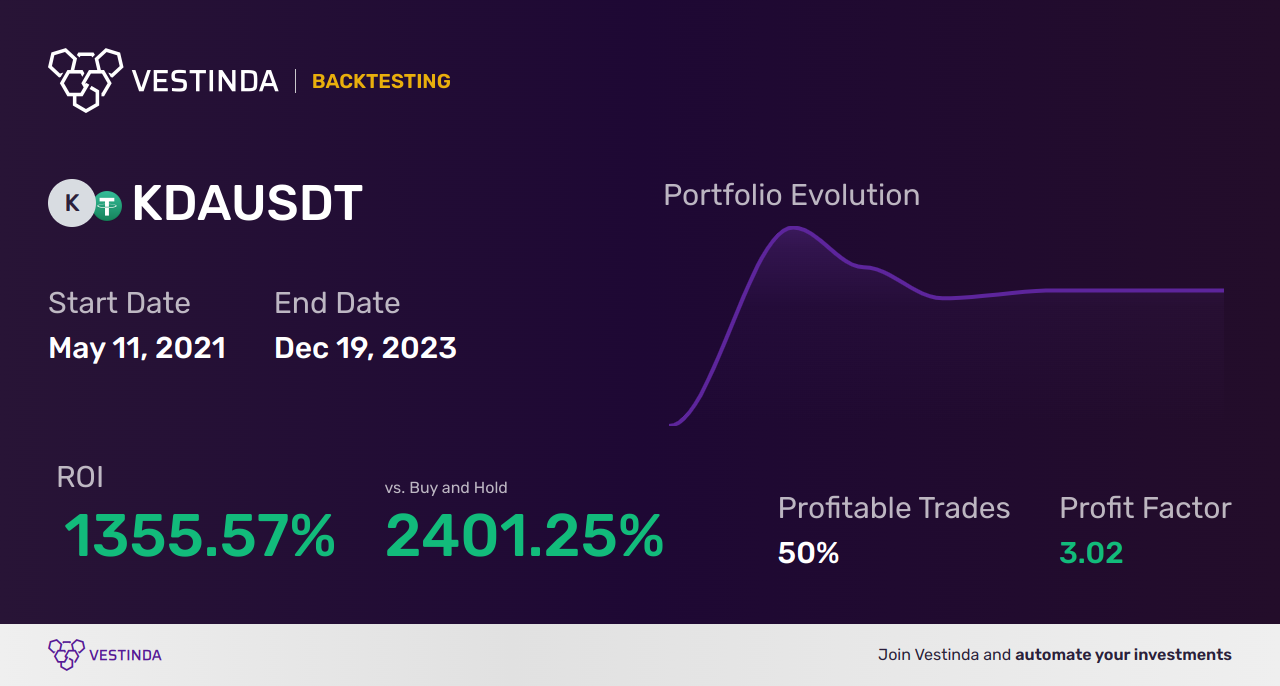
Task: Click the purple Vestinda footer logo icon
Action: pos(66,654)
